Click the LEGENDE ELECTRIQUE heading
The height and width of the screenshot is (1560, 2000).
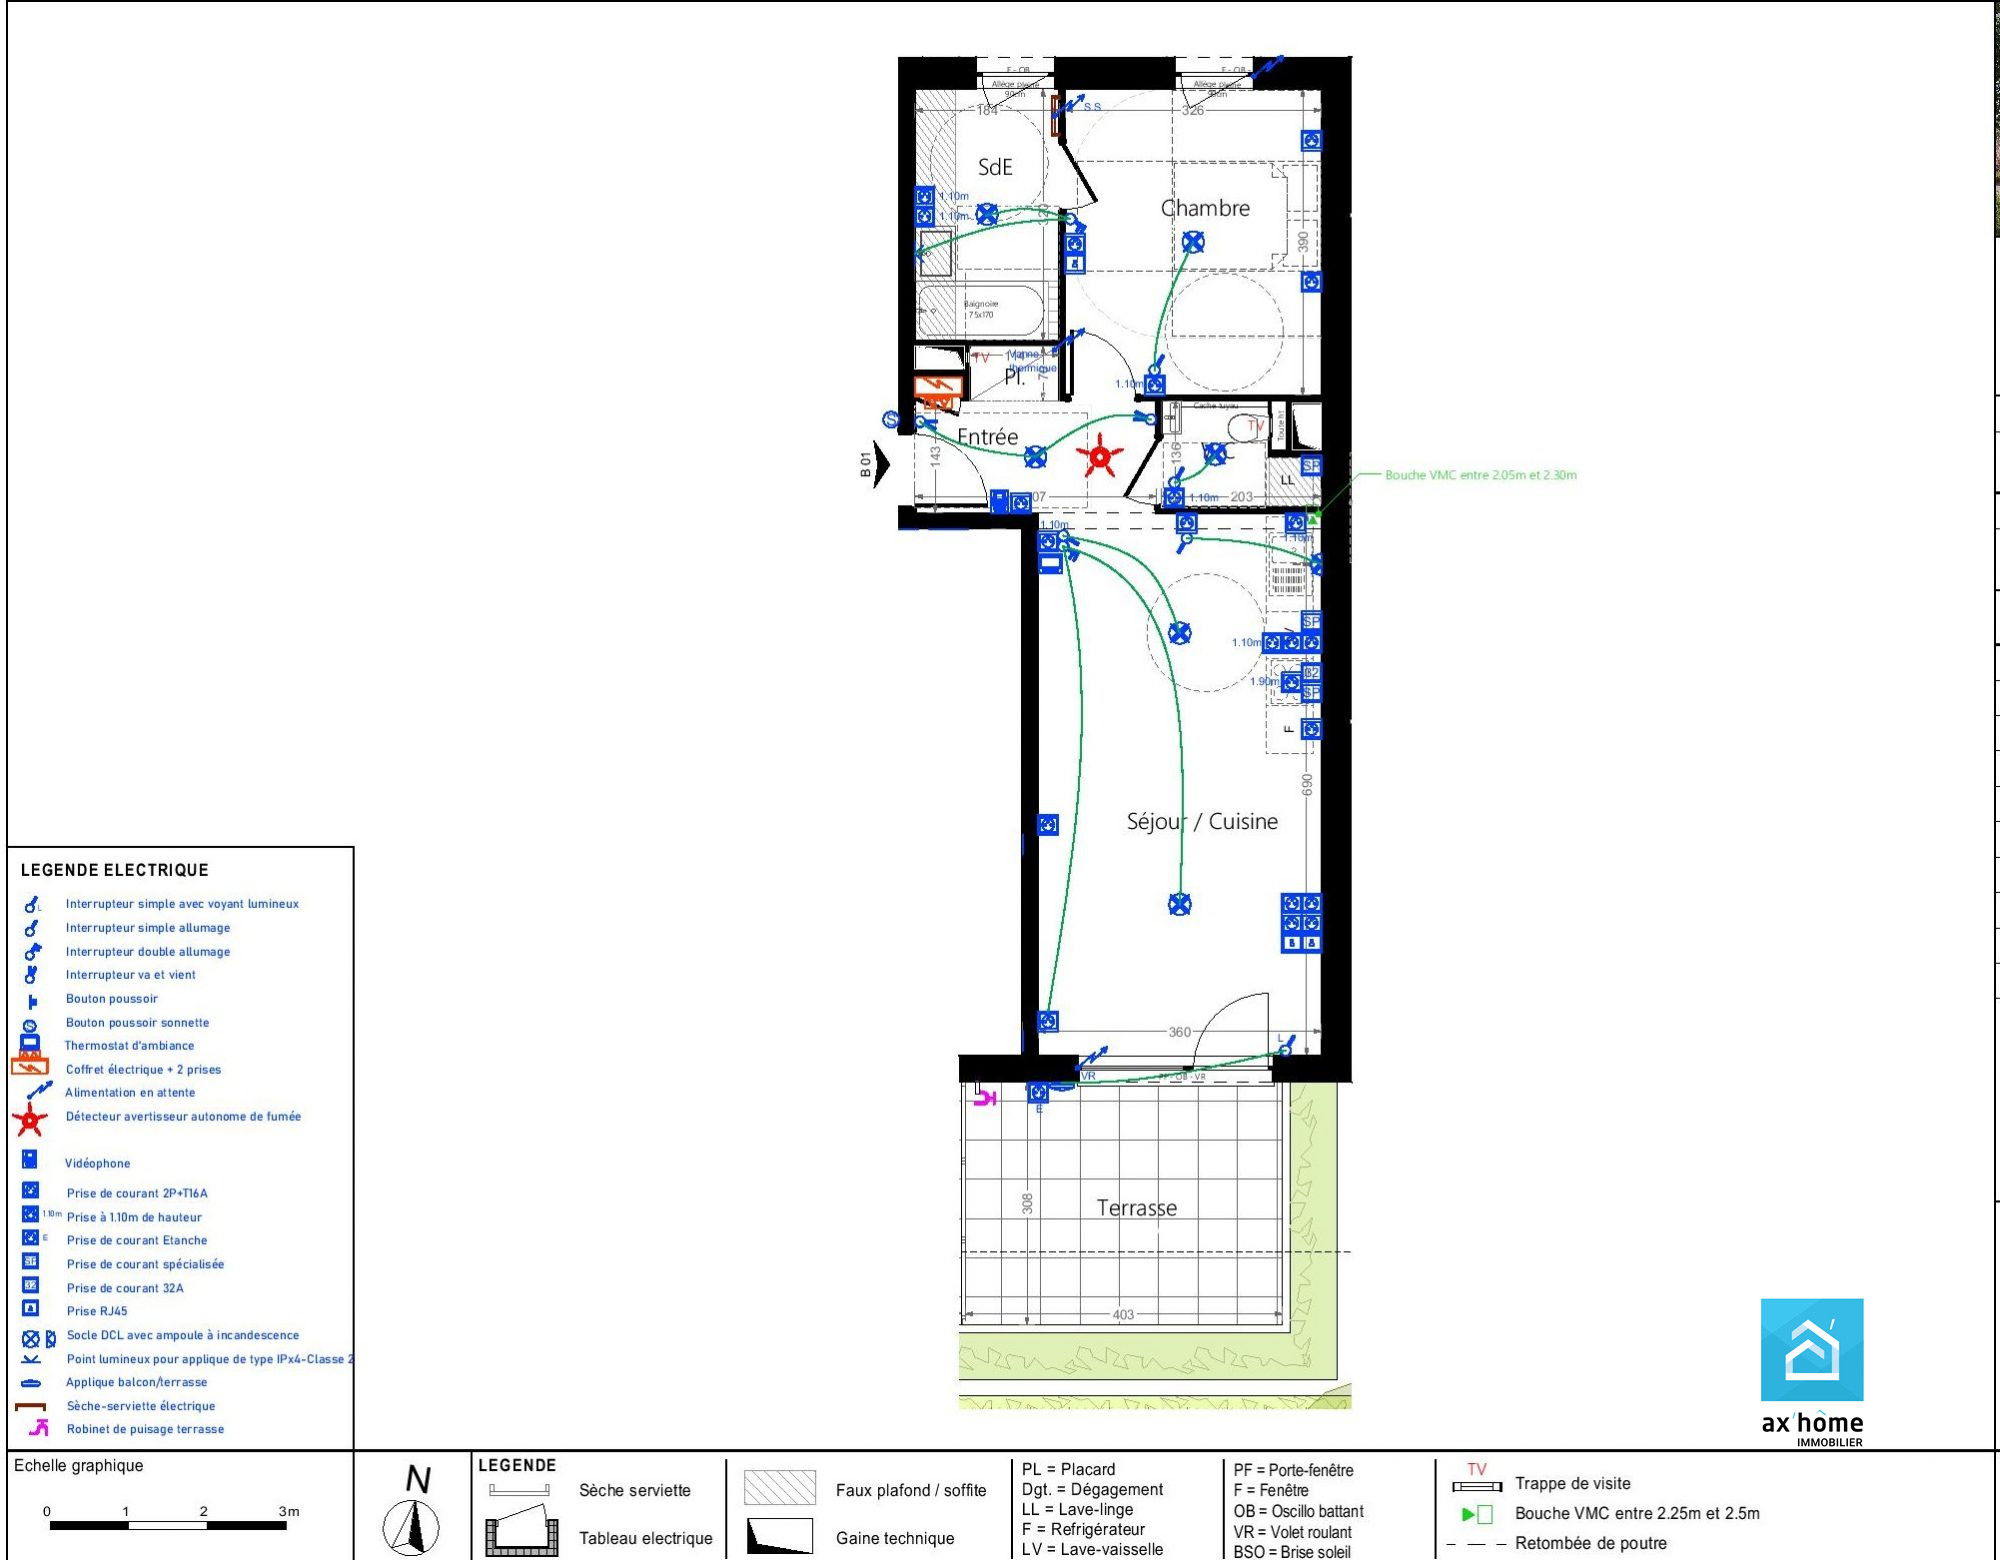pos(115,870)
